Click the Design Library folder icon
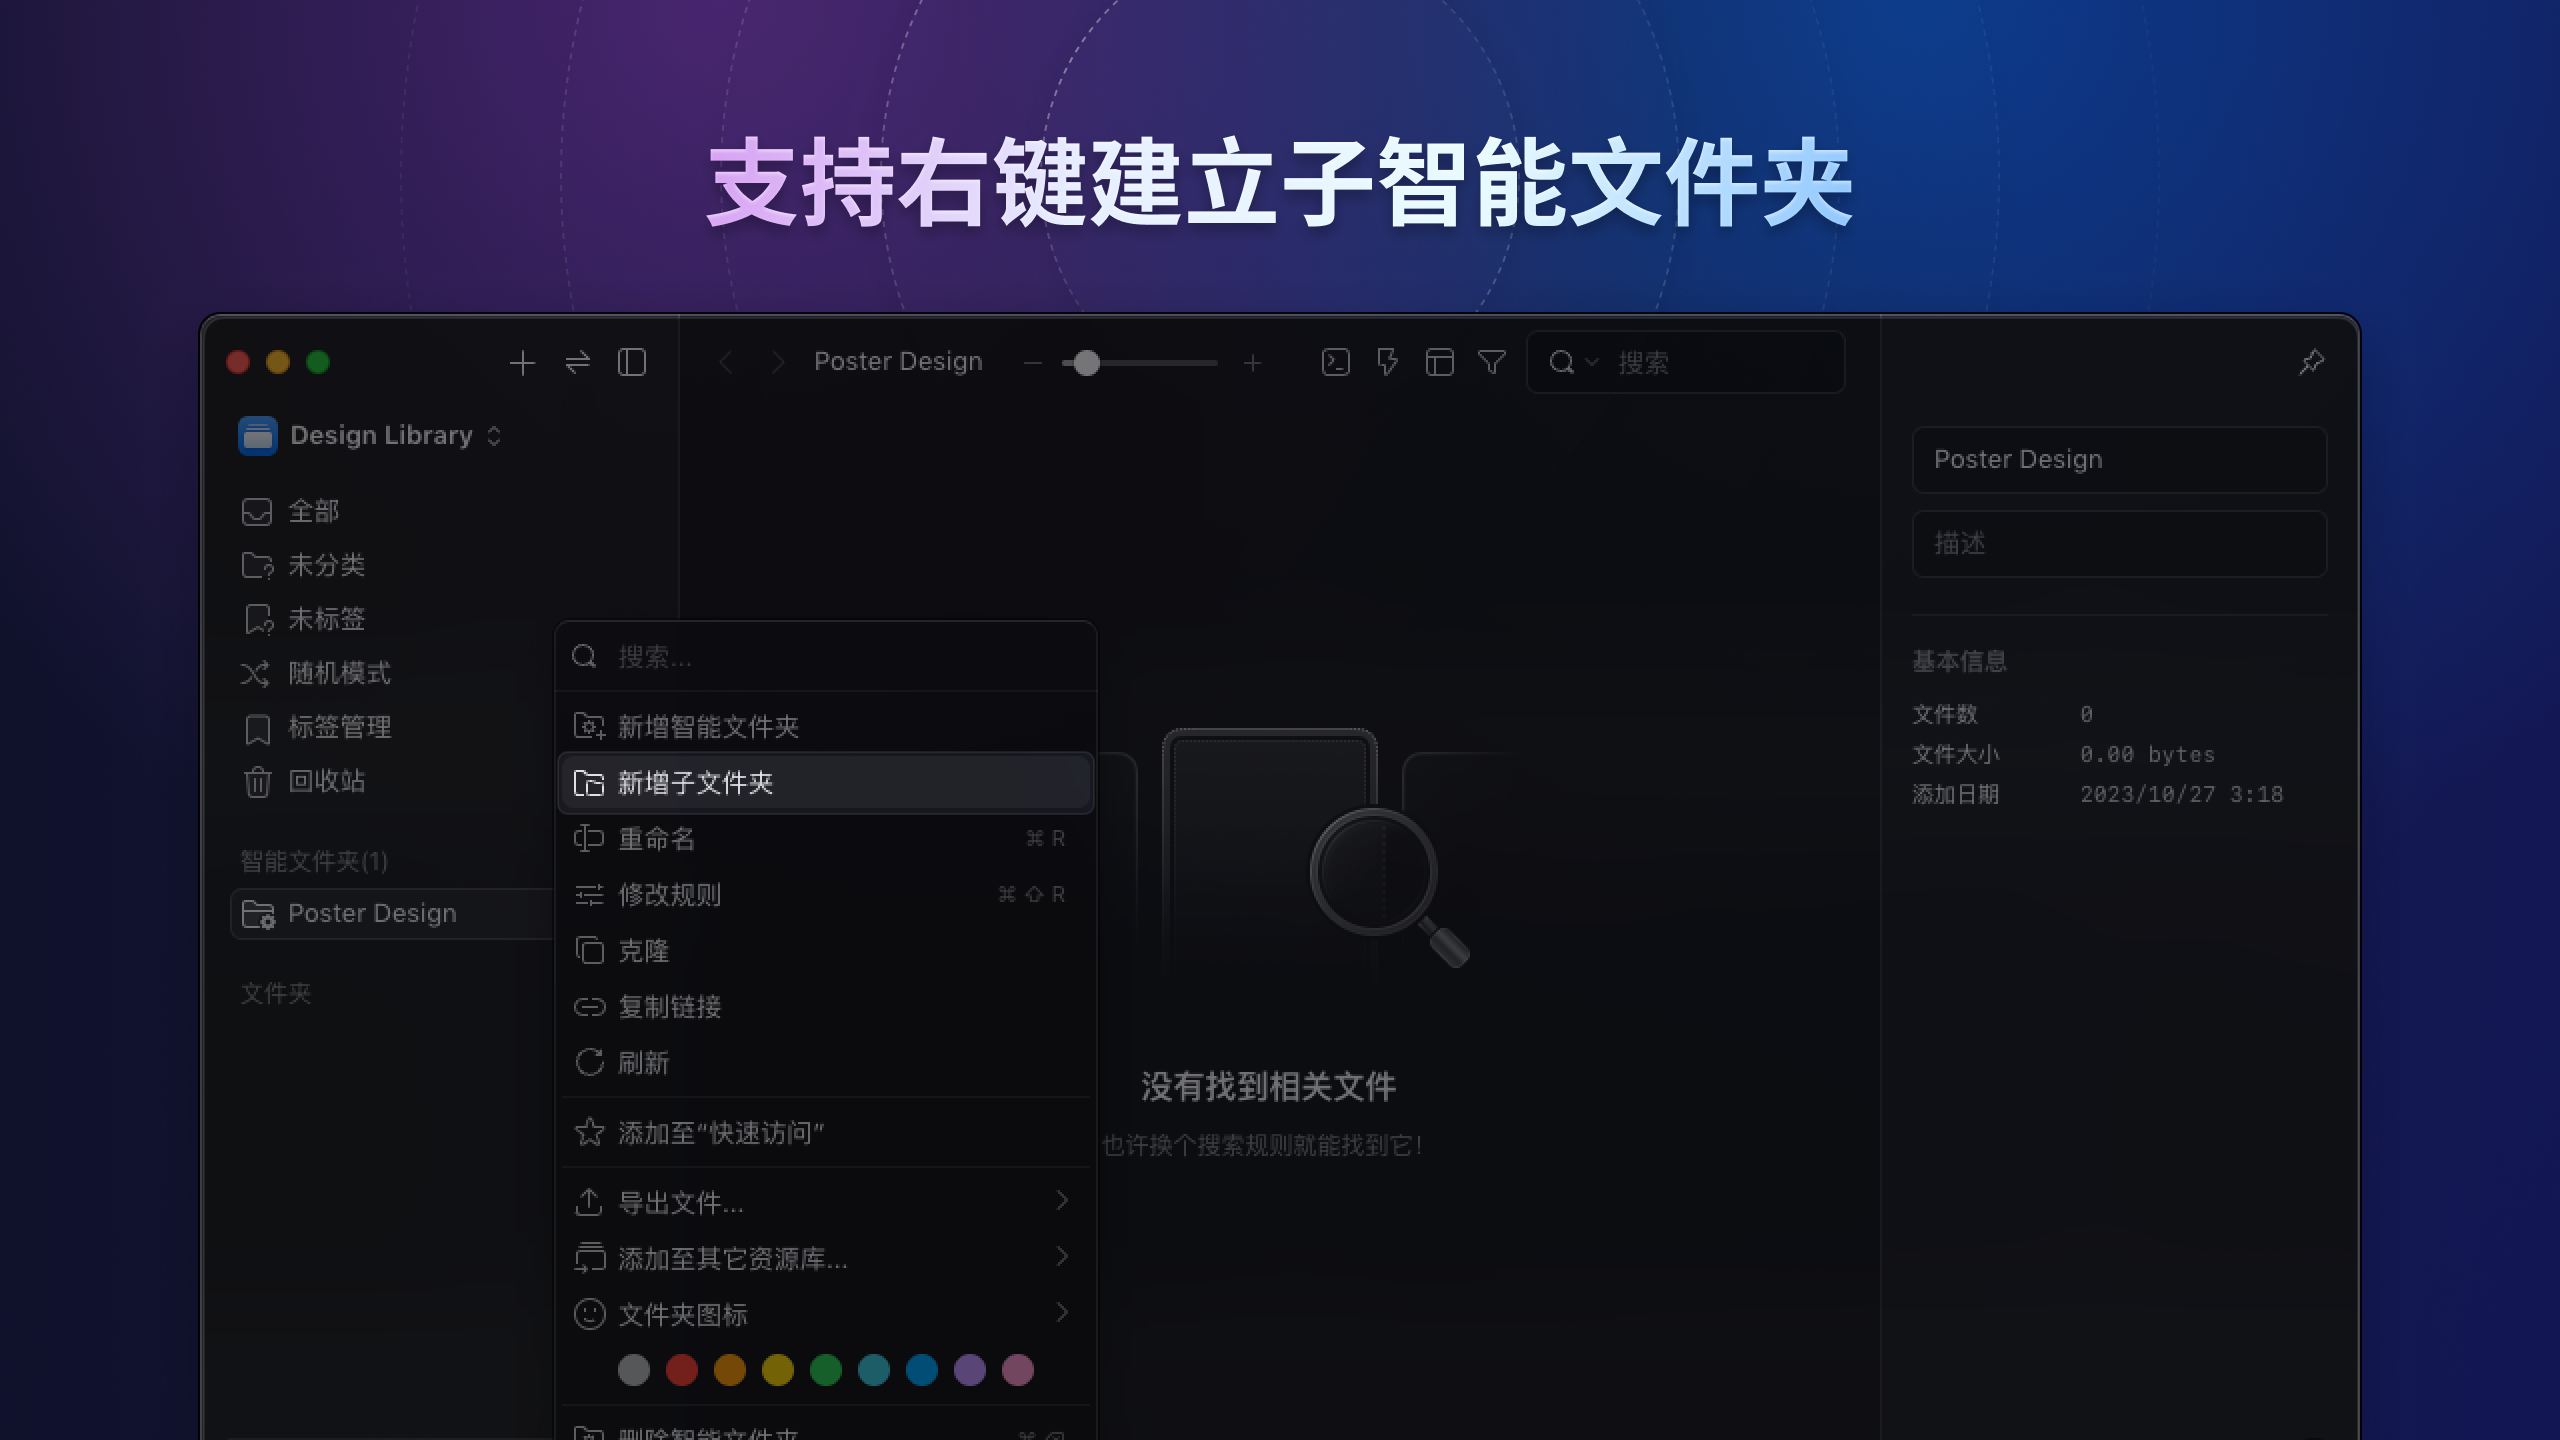The height and width of the screenshot is (1440, 2560). pos(257,435)
